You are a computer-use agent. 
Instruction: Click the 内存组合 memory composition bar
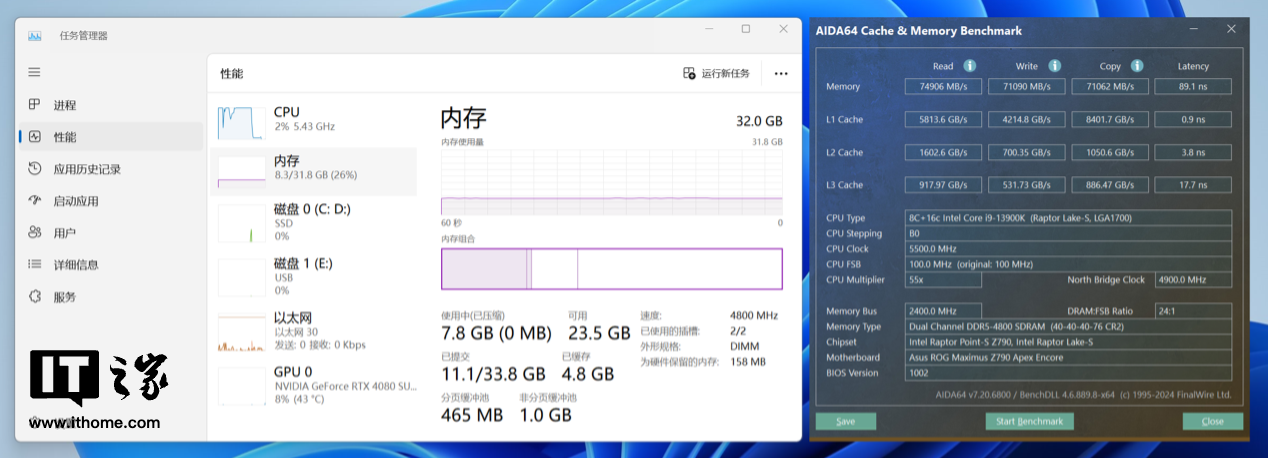(611, 269)
